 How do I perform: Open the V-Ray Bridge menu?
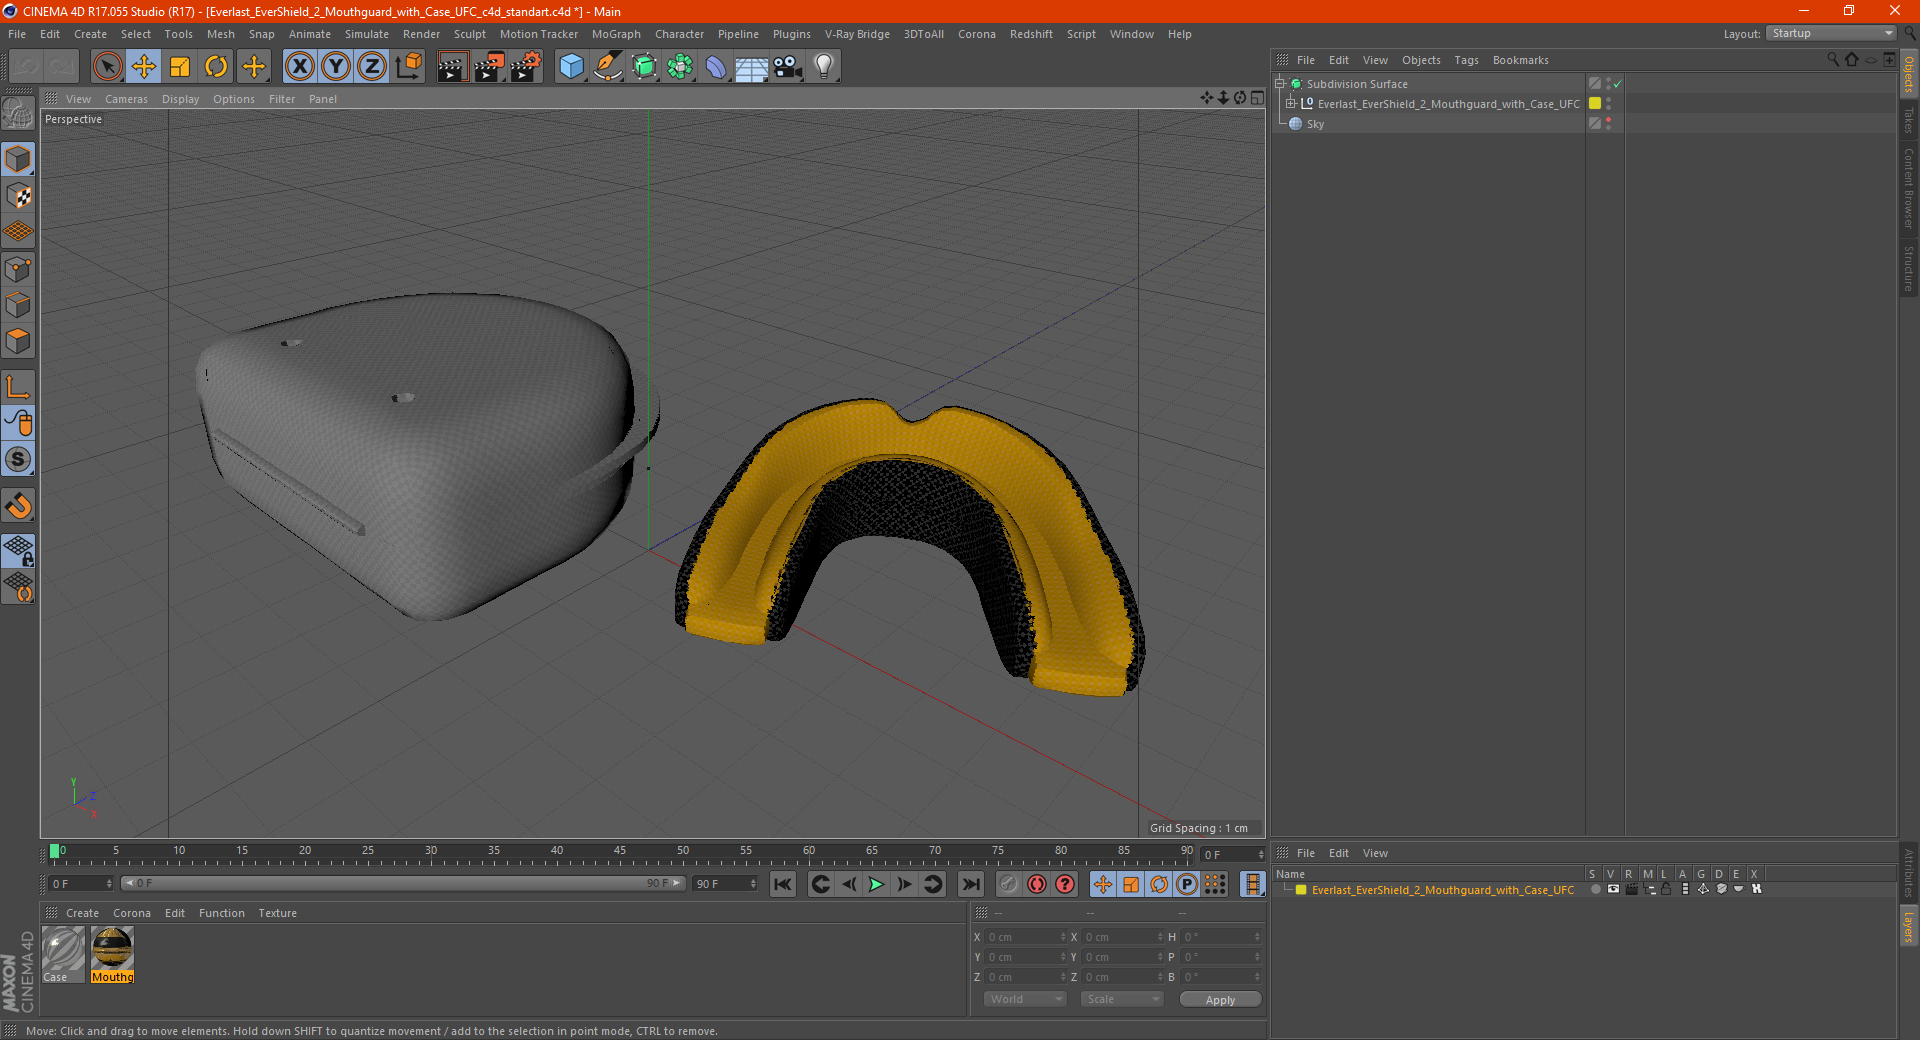[857, 34]
